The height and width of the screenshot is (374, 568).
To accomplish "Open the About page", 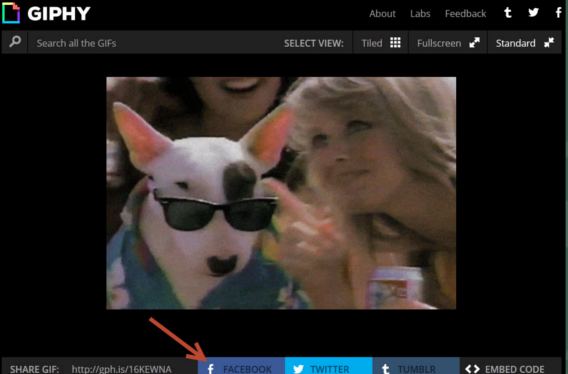I will [x=382, y=14].
